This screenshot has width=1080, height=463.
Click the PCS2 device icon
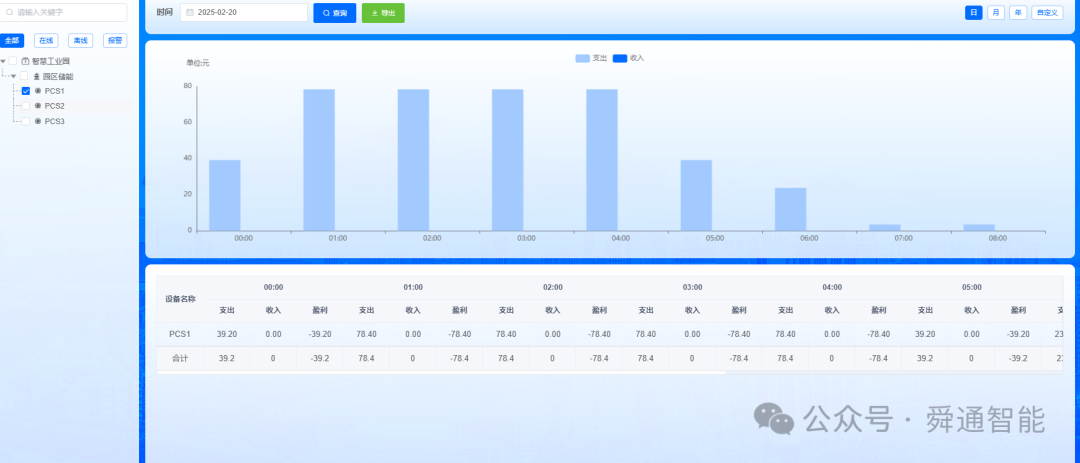pos(38,106)
